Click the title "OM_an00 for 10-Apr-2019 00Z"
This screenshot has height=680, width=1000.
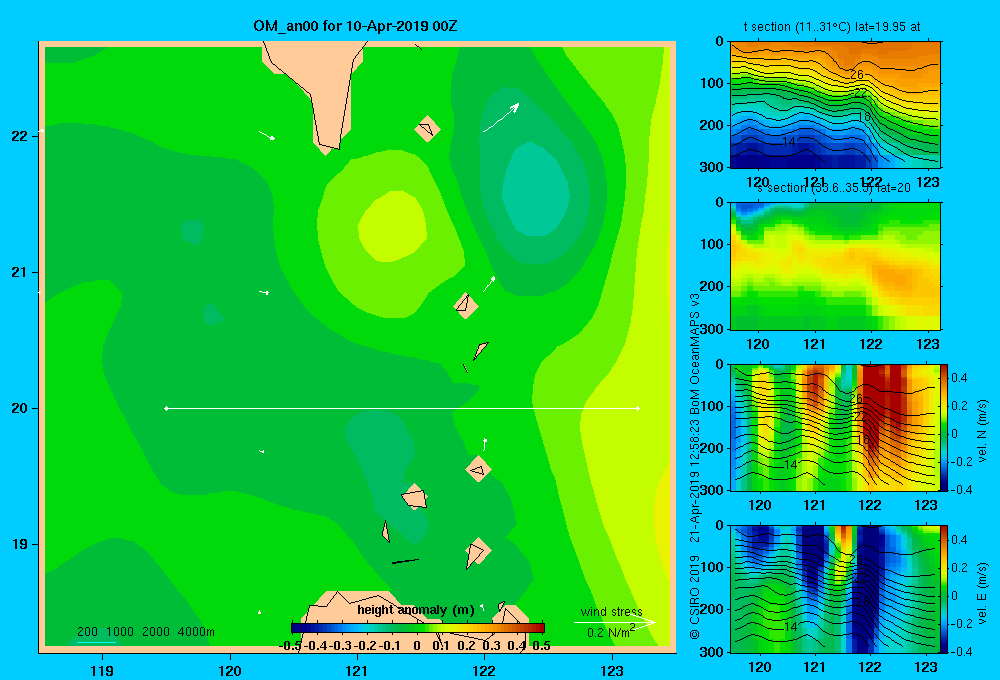point(355,26)
